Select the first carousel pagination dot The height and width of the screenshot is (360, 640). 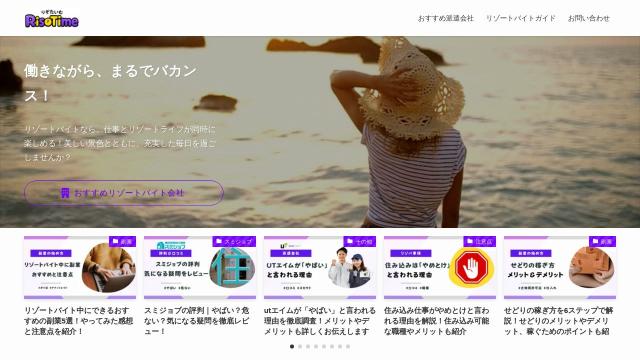292,347
